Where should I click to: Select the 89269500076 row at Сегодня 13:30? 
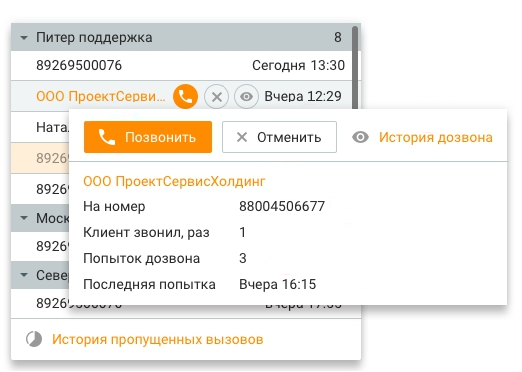pyautogui.click(x=182, y=65)
